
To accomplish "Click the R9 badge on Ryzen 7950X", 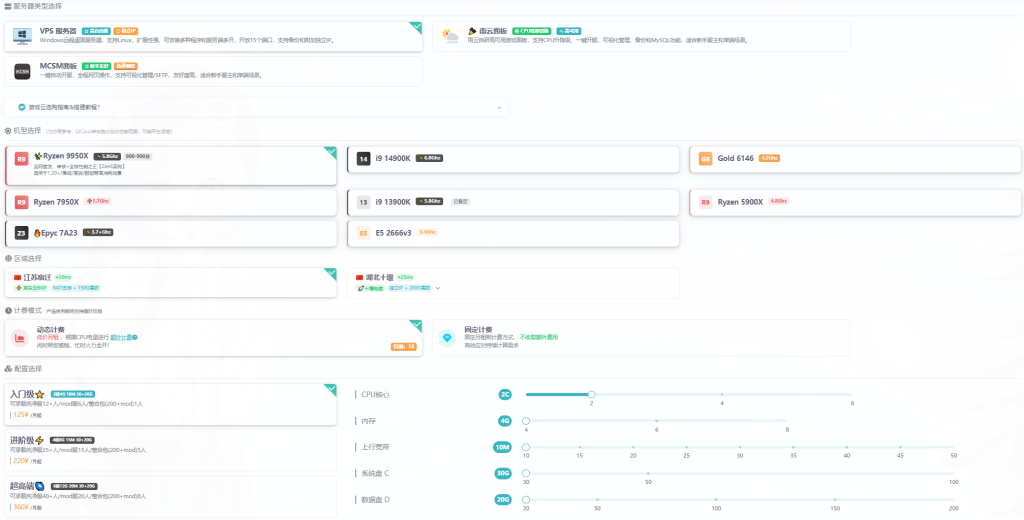I will 21,202.
